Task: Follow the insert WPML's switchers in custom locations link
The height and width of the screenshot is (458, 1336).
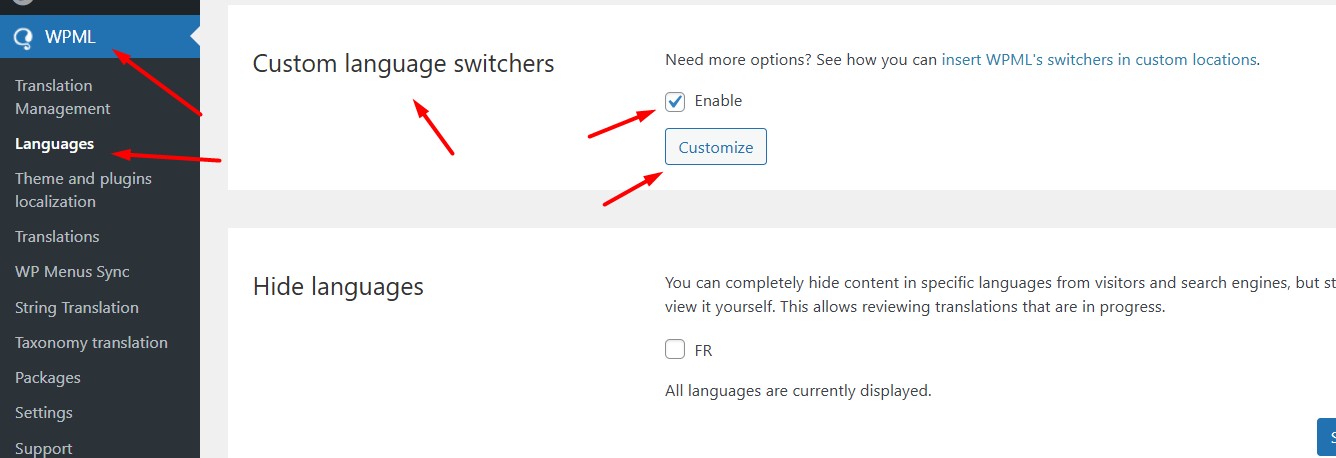Action: click(1099, 59)
